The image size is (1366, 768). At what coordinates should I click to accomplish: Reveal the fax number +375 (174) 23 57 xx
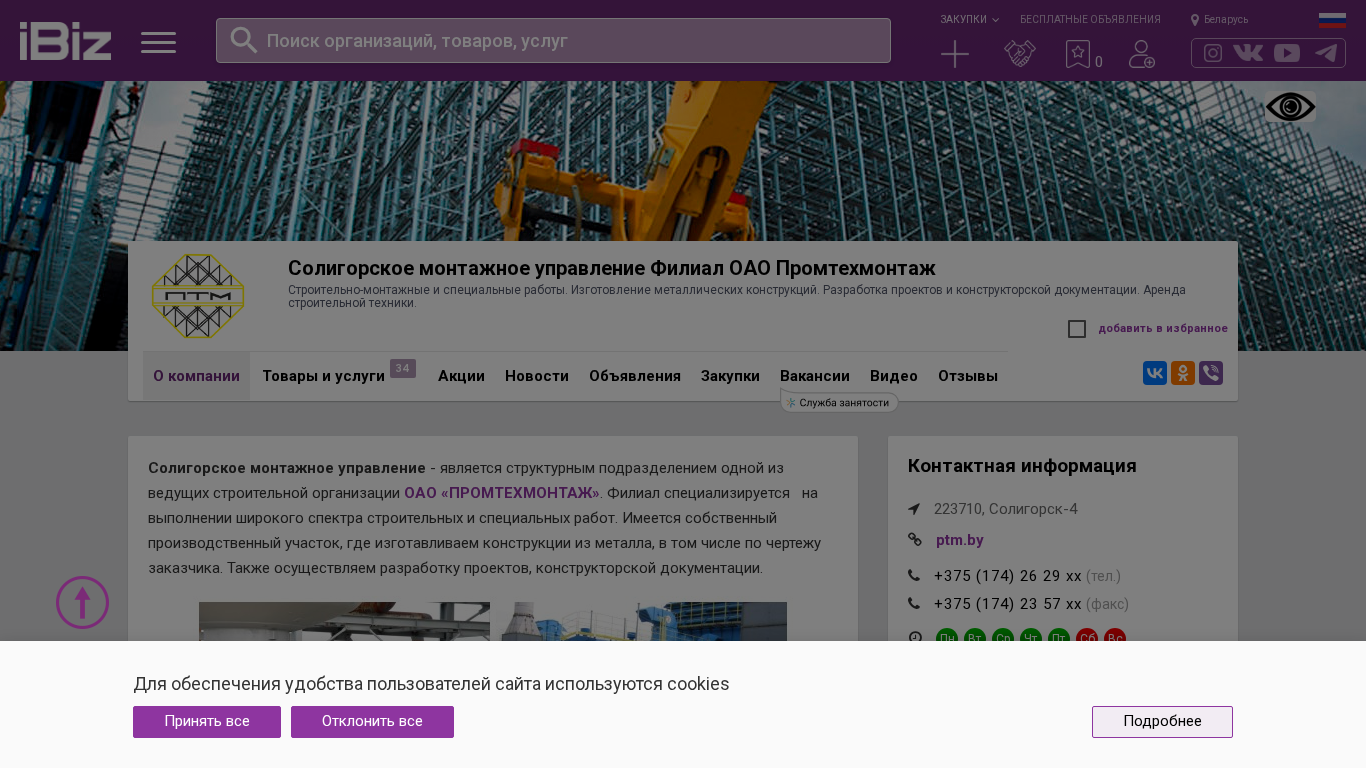(1008, 604)
